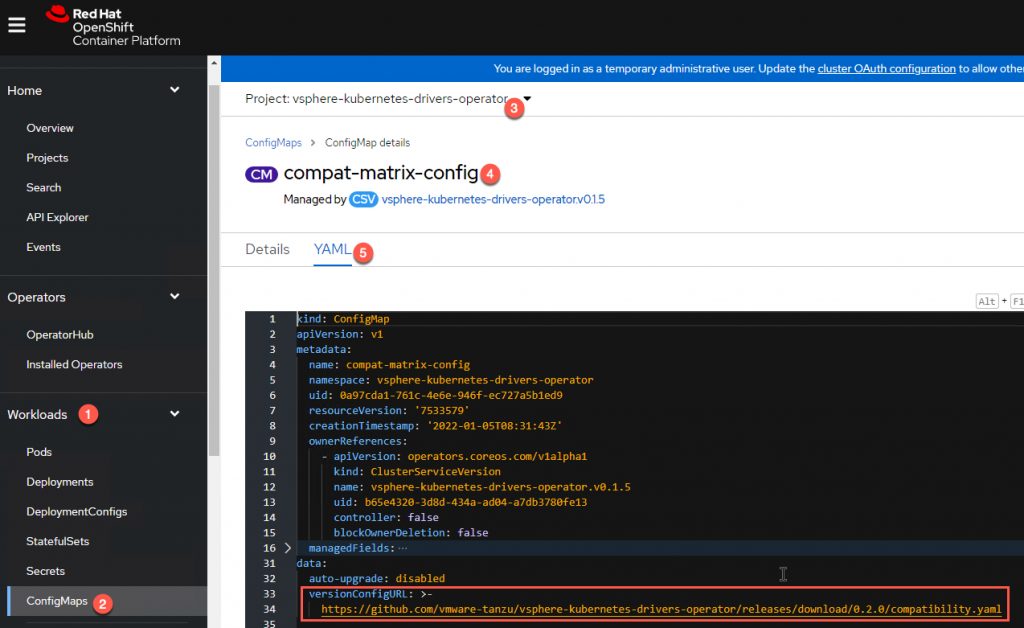This screenshot has width=1024, height=628.
Task: Click the CM ConfigMap kind badge
Action: point(261,173)
